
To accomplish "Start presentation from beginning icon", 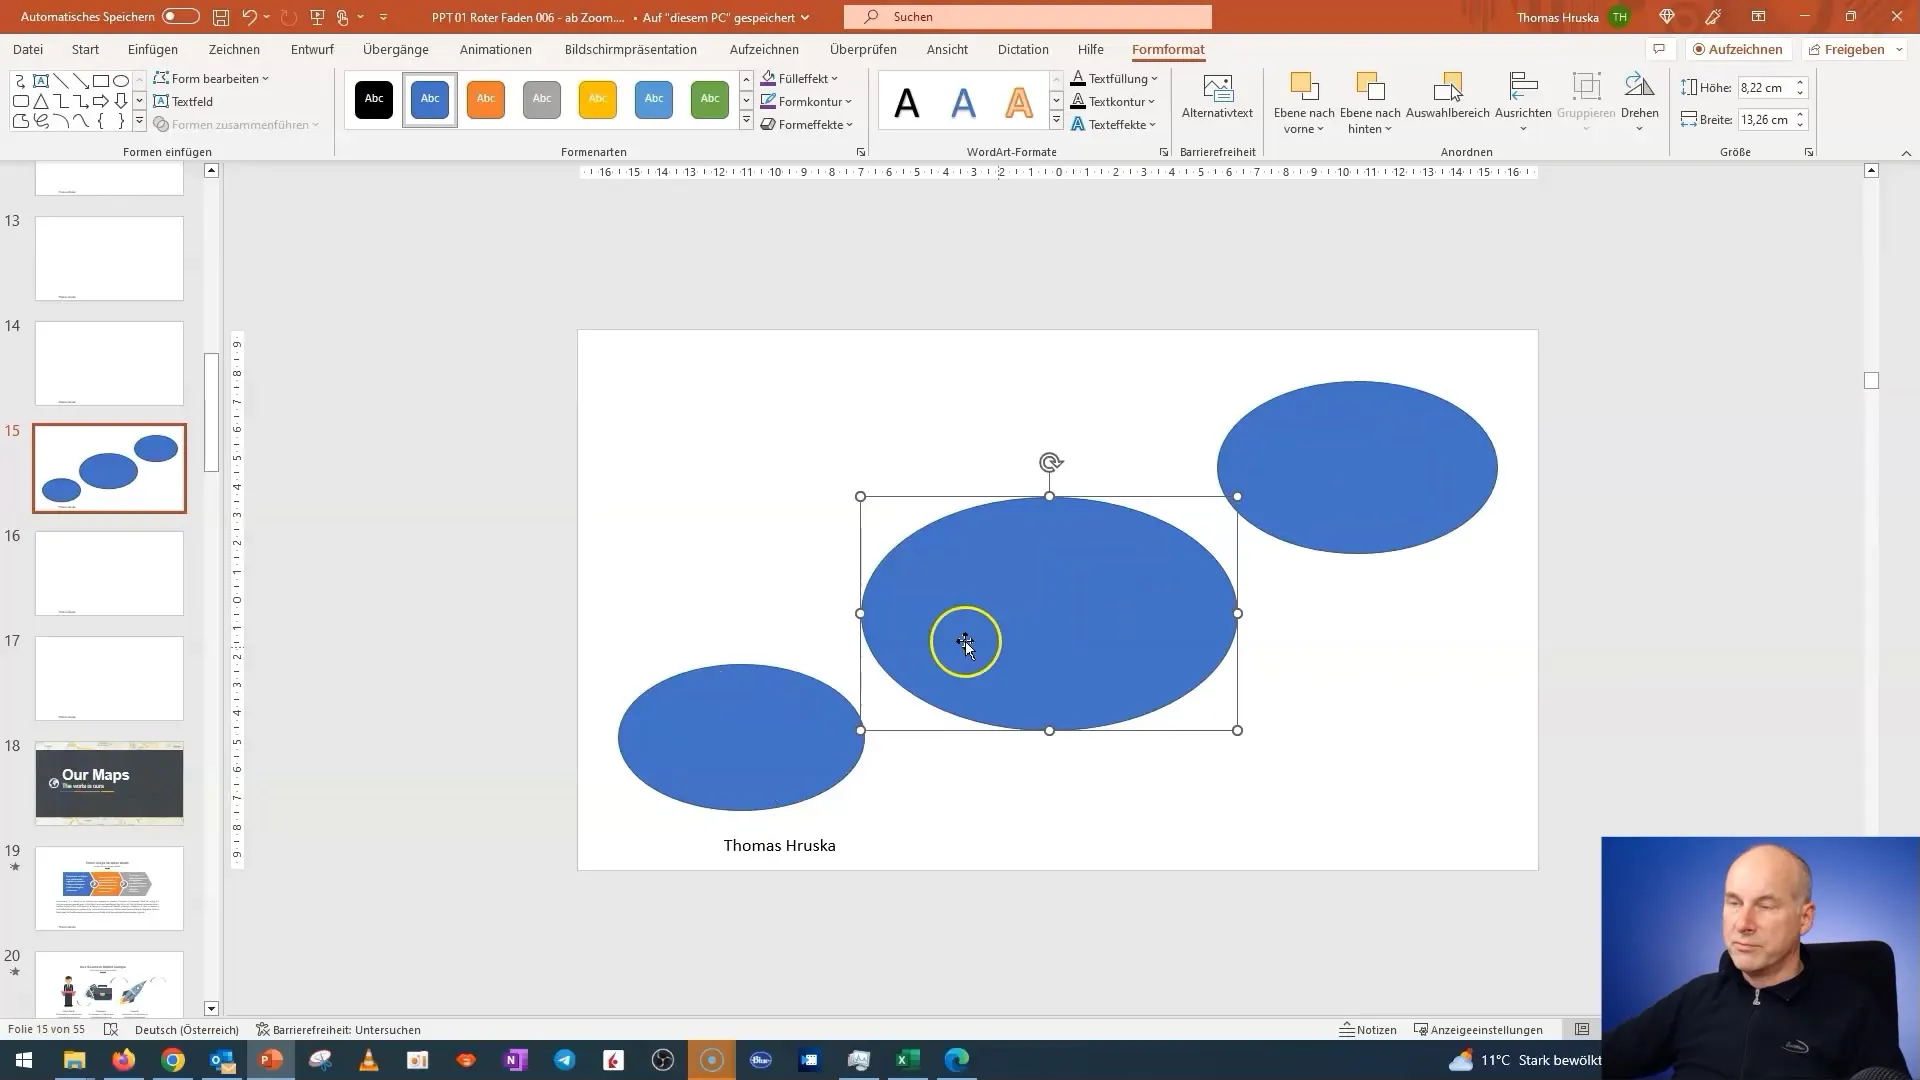I will coord(317,17).
